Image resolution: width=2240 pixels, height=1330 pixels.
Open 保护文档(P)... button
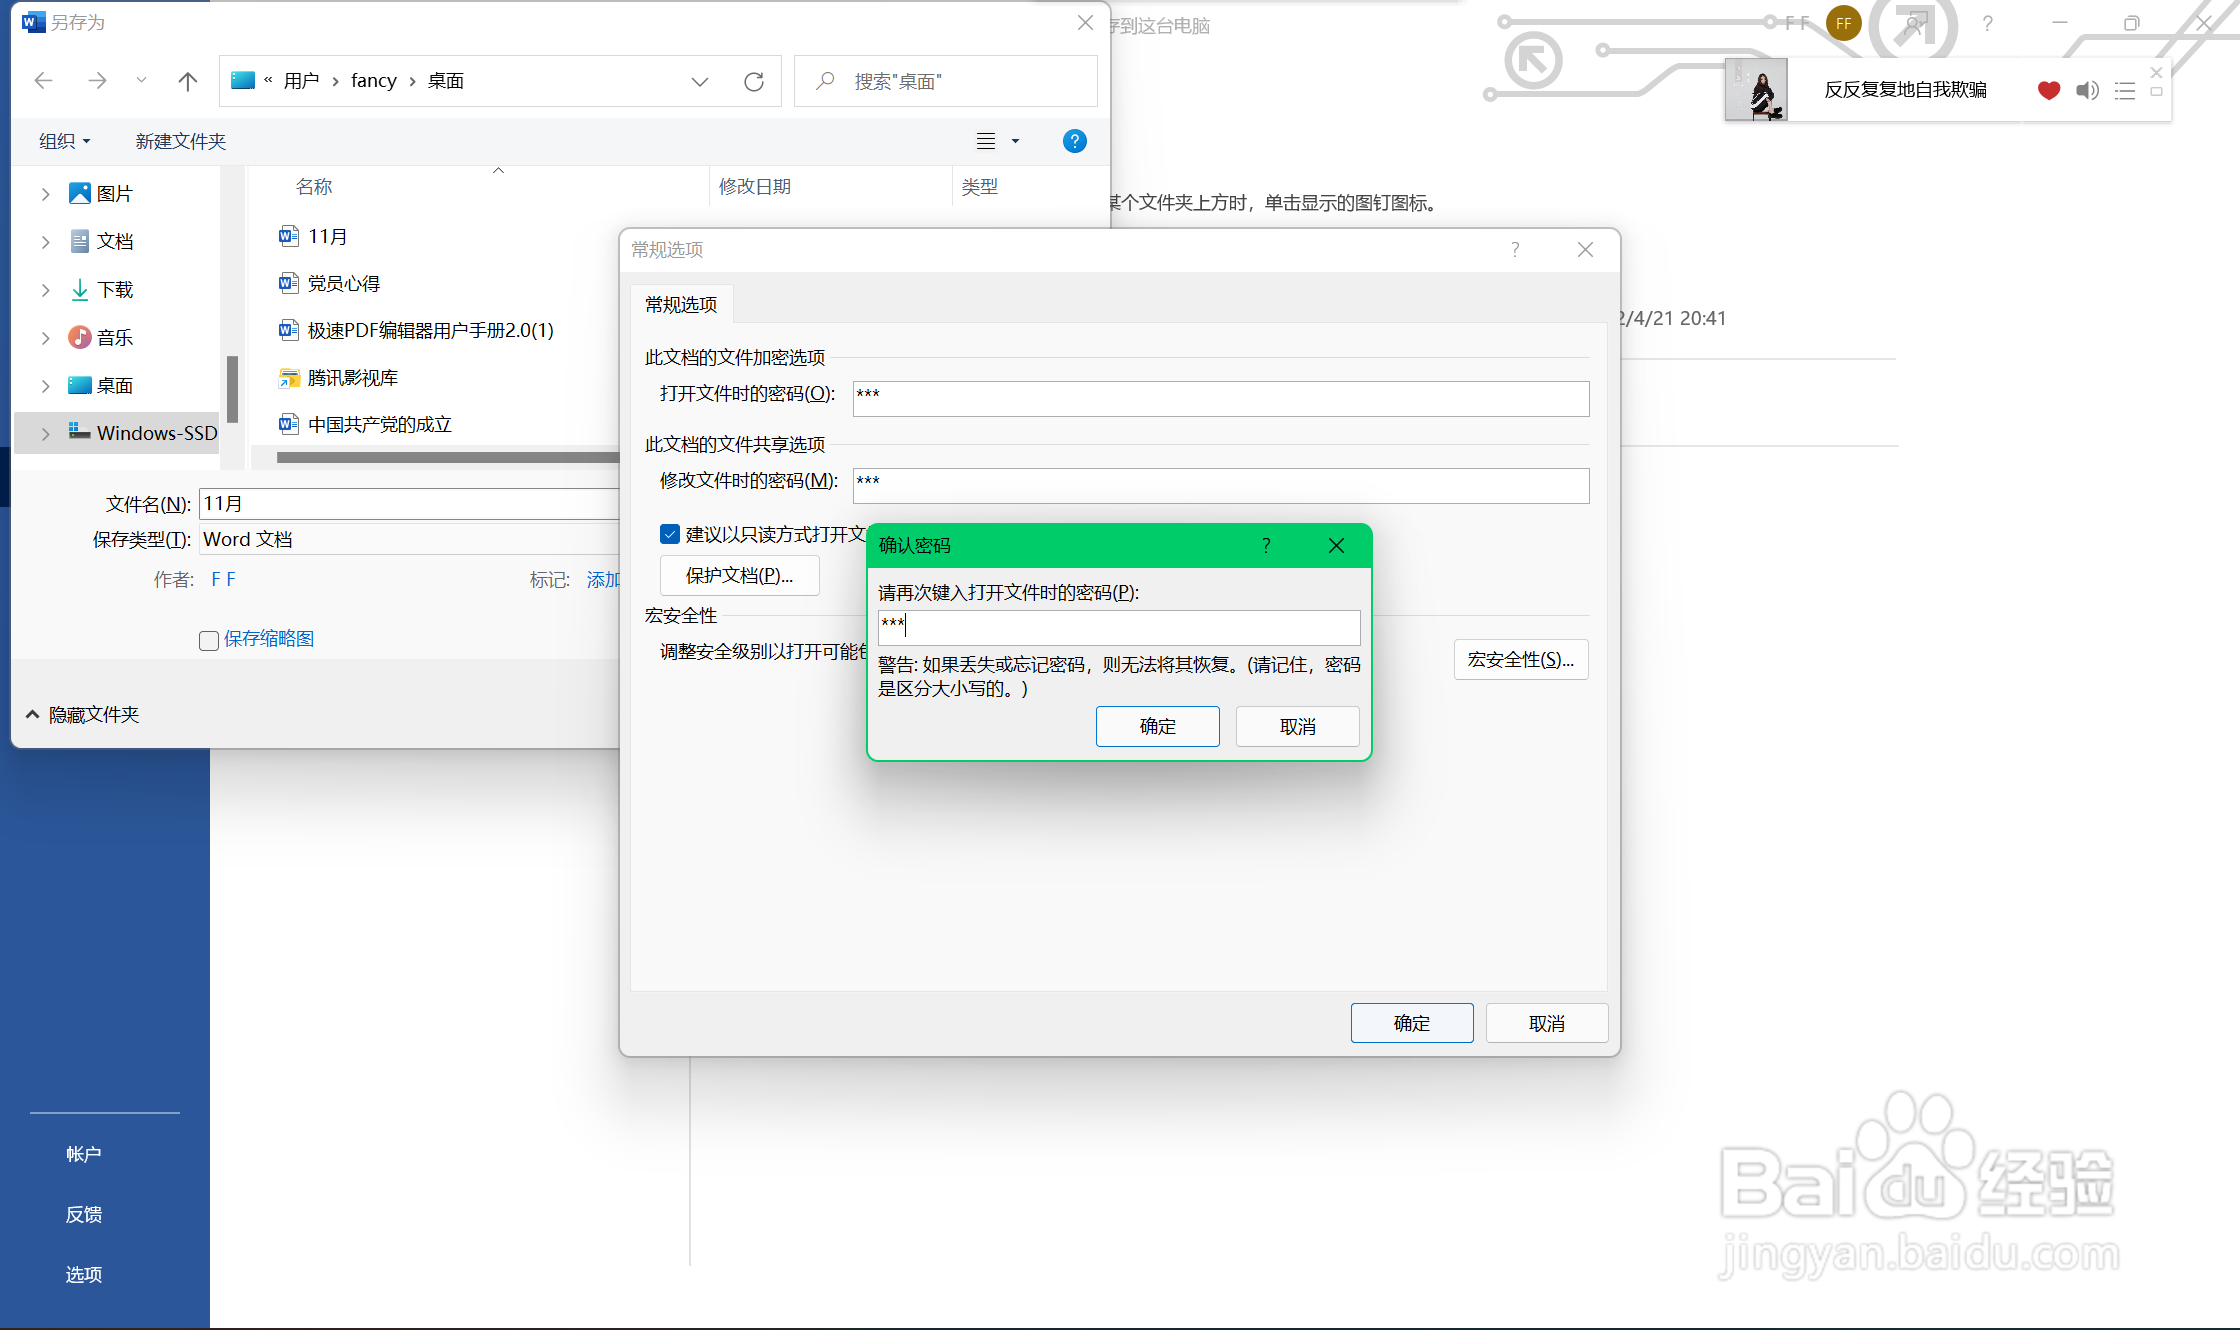click(739, 575)
